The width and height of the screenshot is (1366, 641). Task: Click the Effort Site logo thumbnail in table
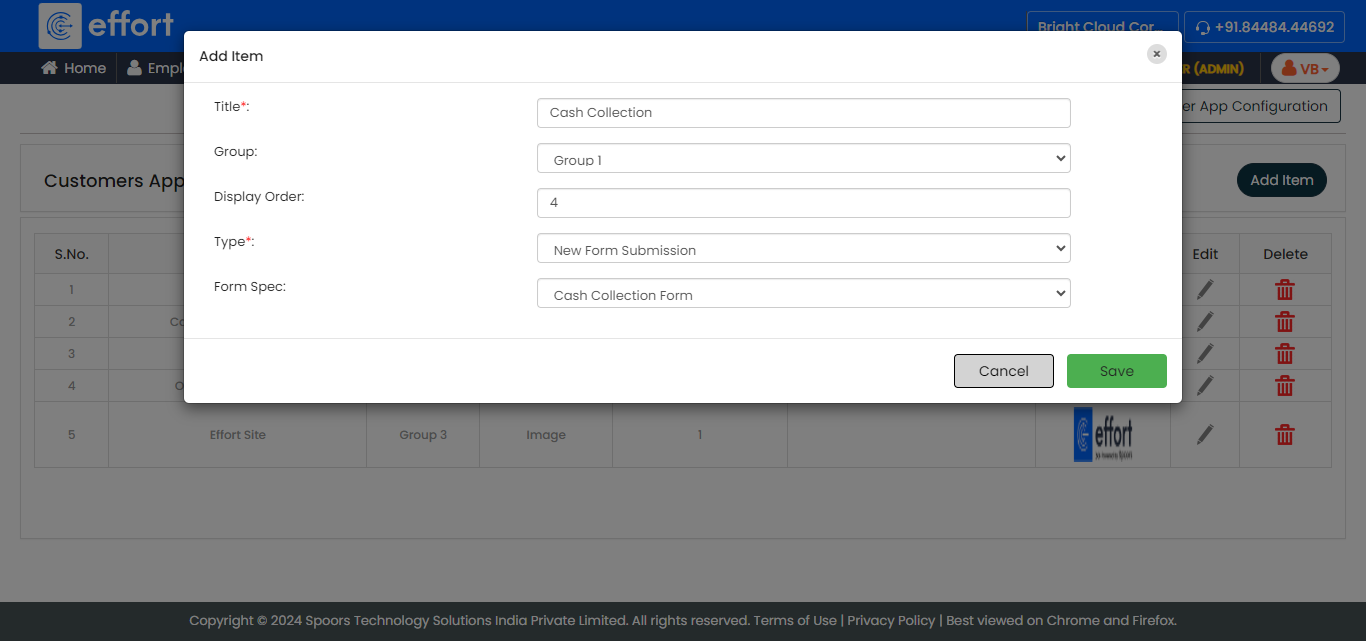pos(1103,434)
